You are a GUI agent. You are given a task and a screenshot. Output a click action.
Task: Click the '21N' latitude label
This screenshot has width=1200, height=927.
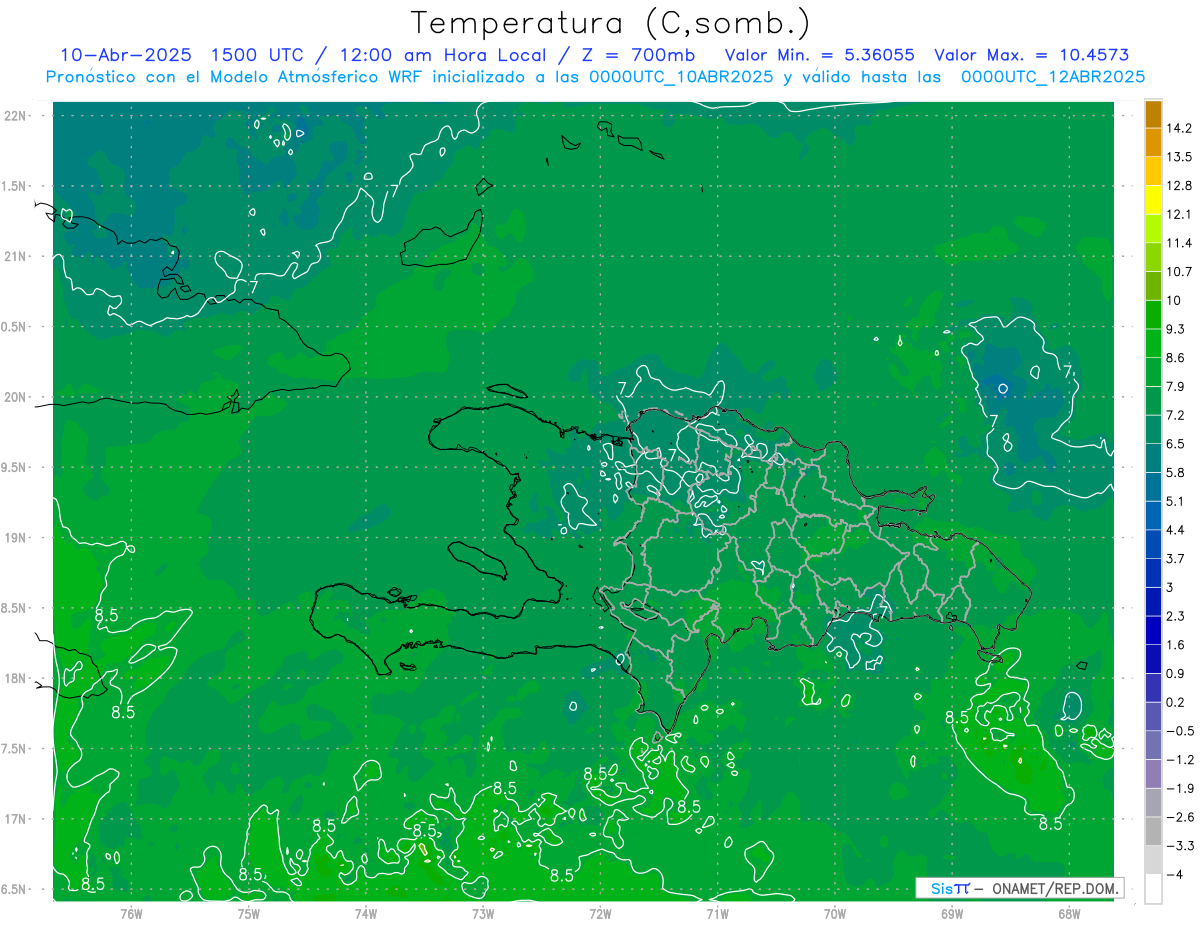17,256
